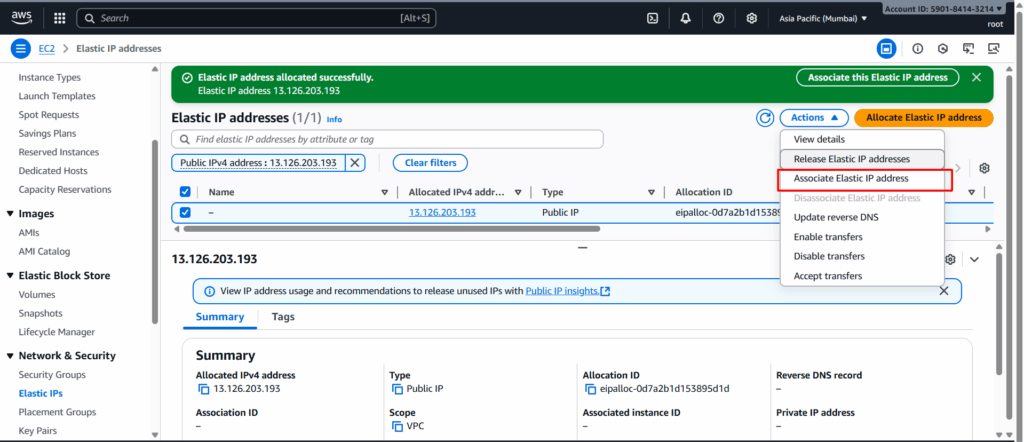This screenshot has width=1024, height=442.
Task: Click Associate this Elastic IP address button
Action: [877, 77]
